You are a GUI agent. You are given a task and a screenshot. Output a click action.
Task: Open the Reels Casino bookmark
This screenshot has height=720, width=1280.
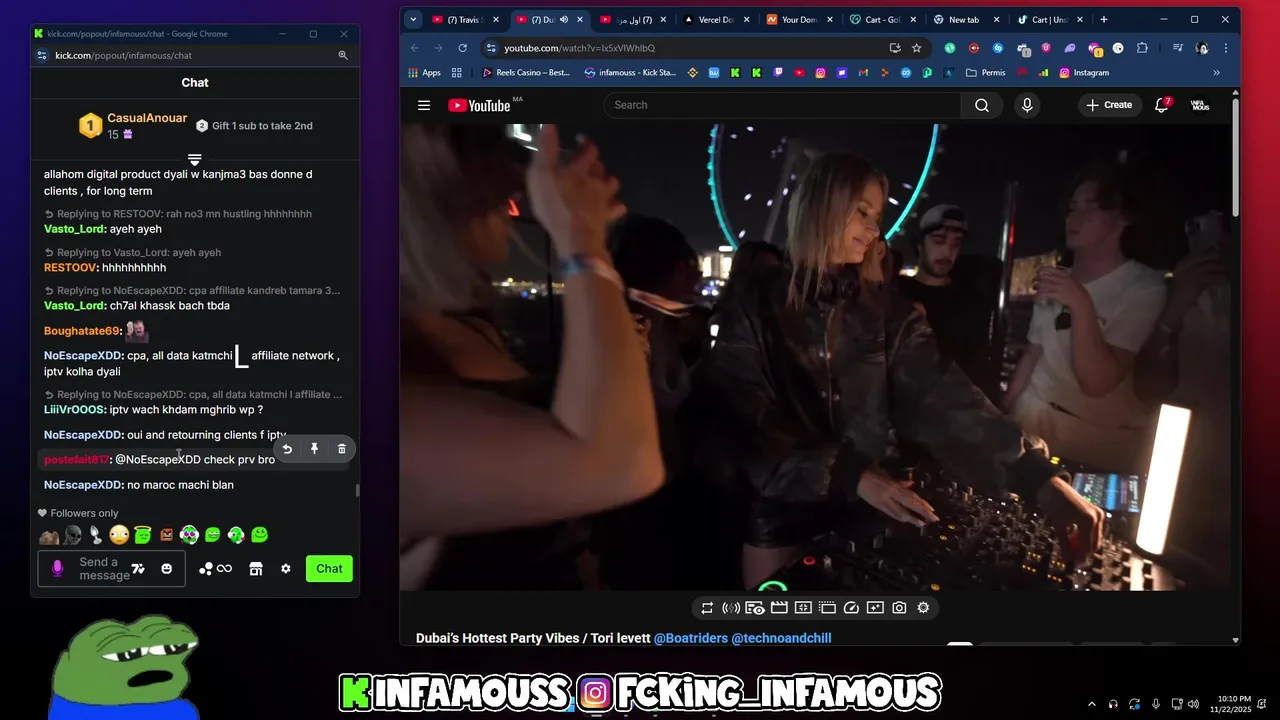click(x=526, y=73)
